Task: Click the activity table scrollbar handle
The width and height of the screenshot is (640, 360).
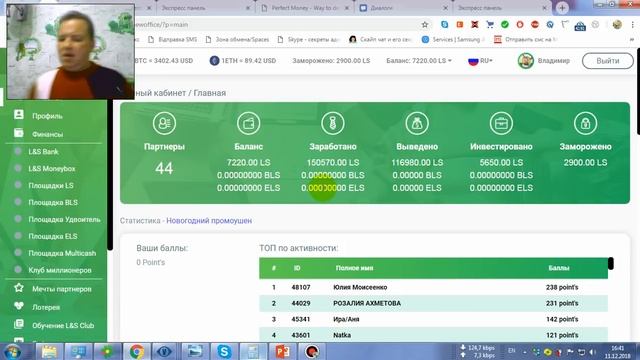Action: point(611,263)
